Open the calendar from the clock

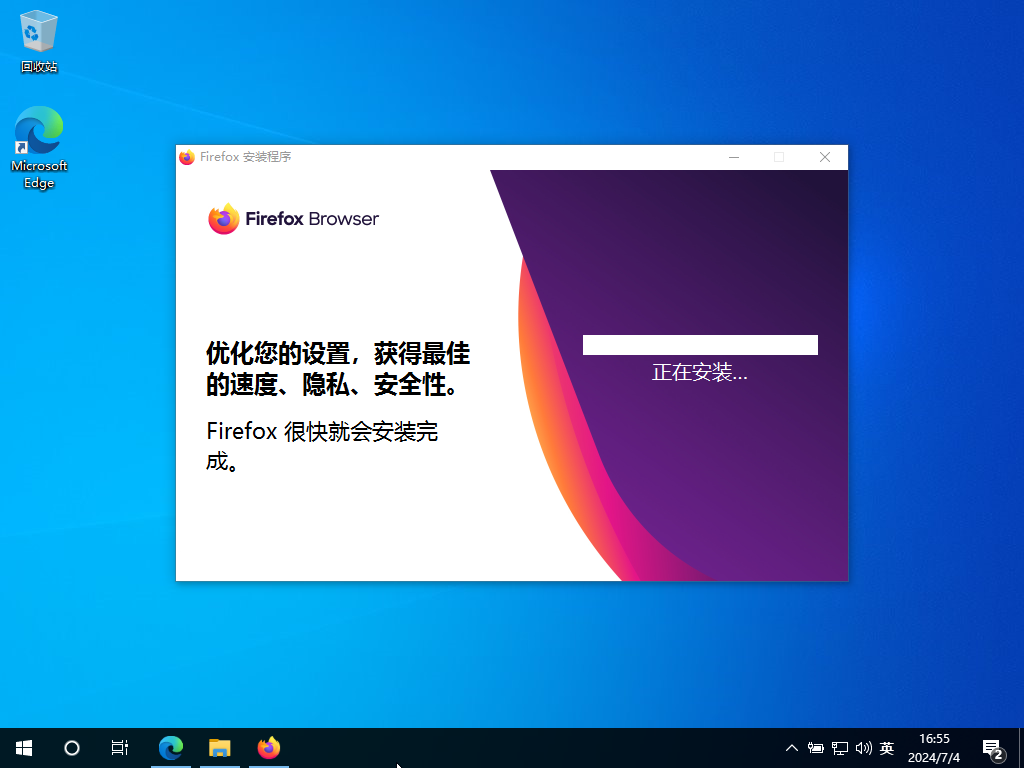click(934, 747)
